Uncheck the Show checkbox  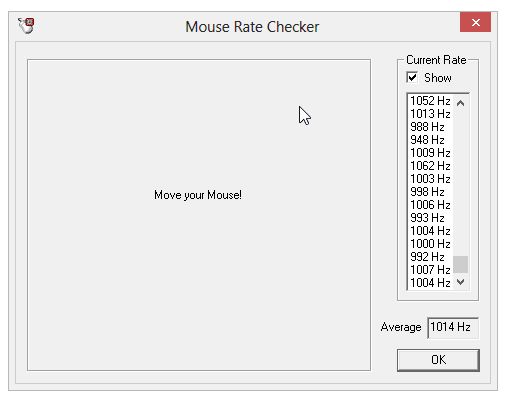coord(412,78)
